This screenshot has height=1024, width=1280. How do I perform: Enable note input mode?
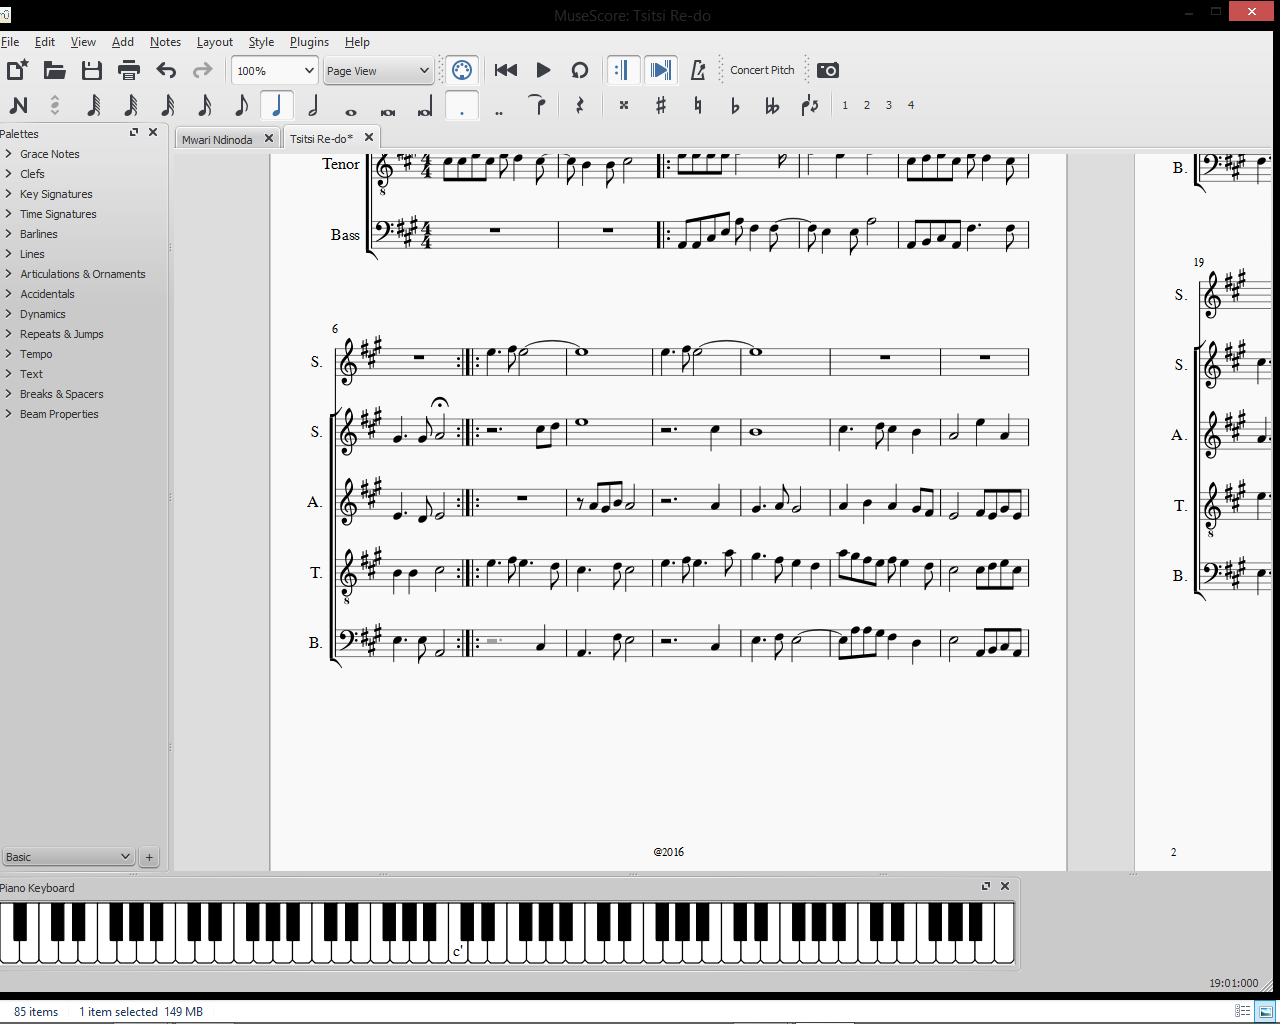pos(18,105)
